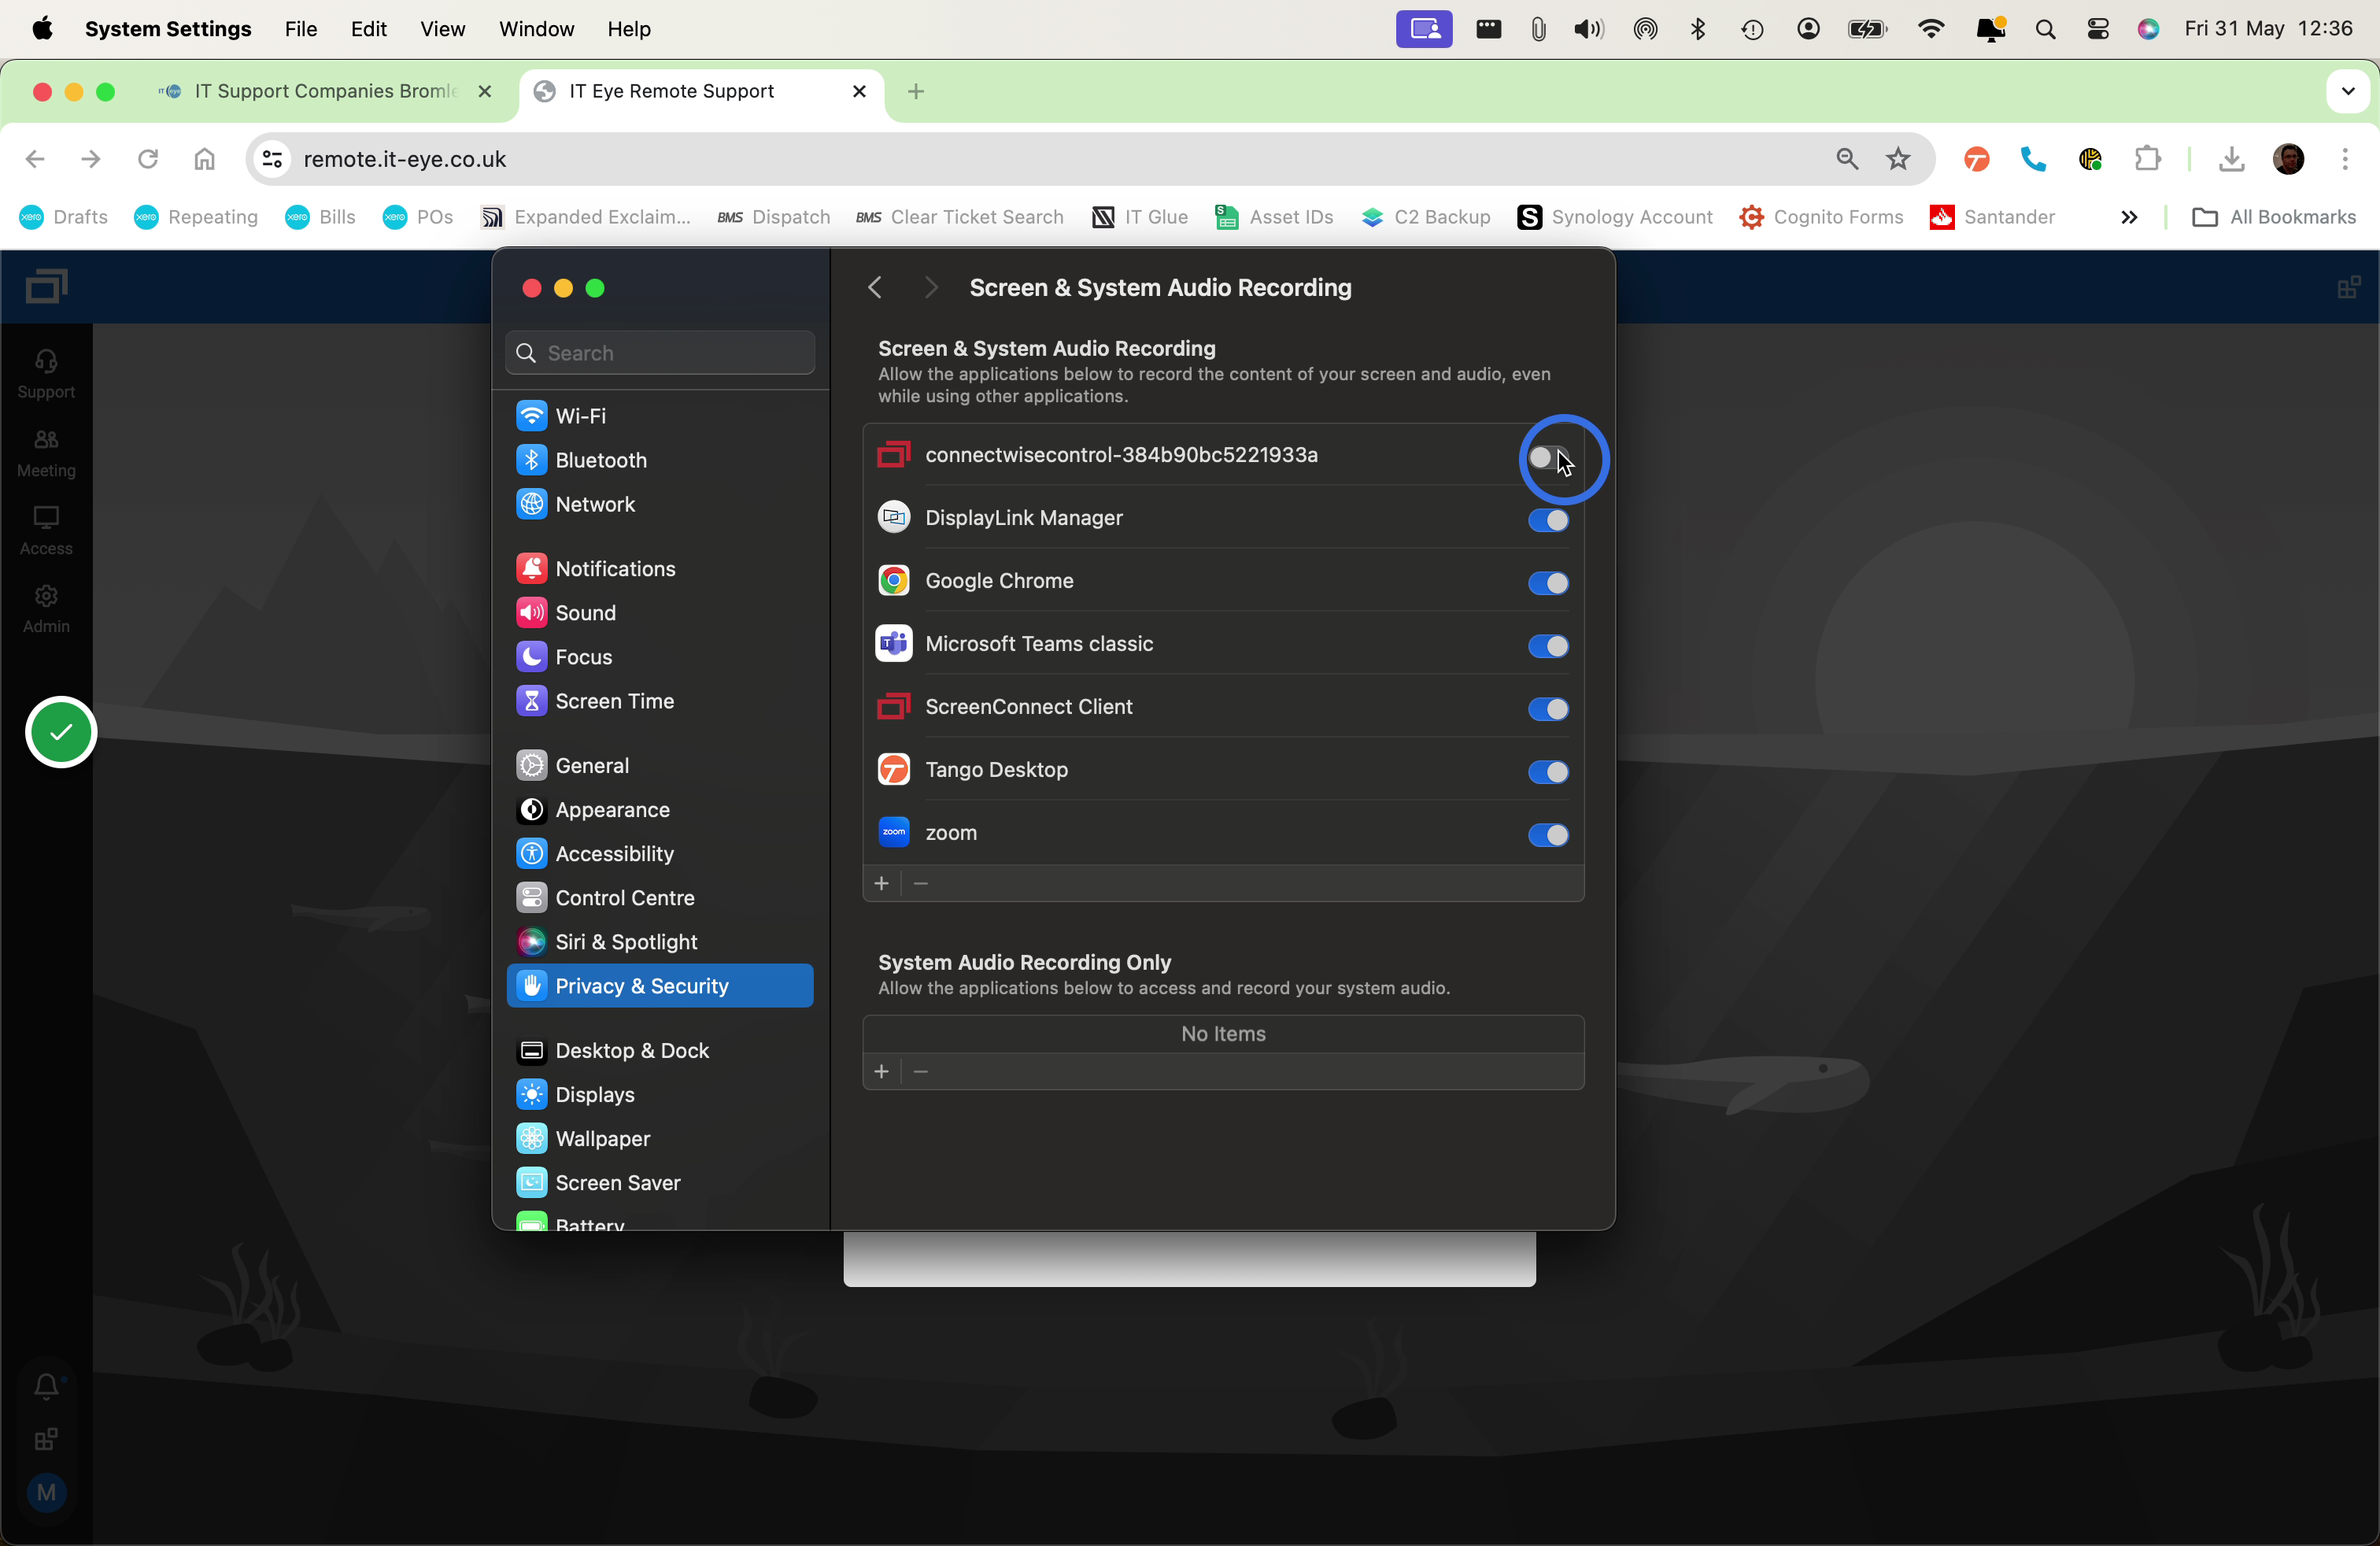Open Wallpaper settings

660,1138
